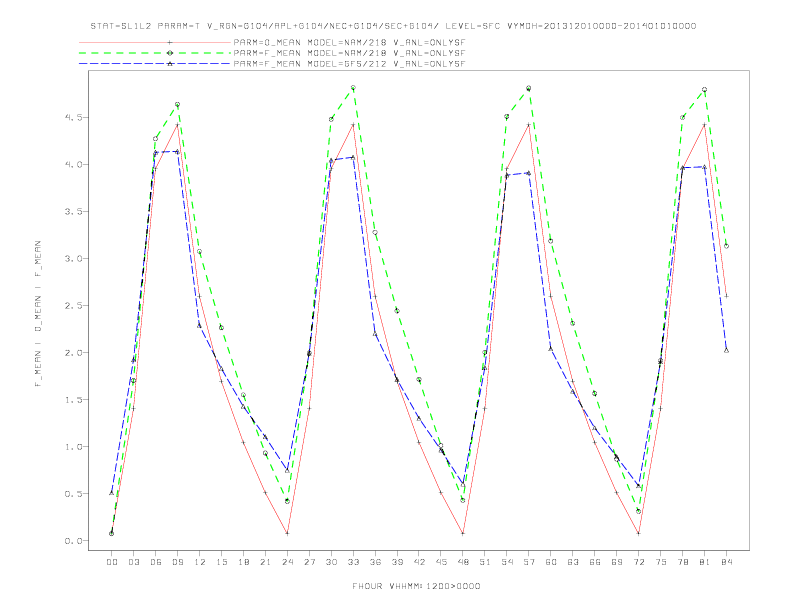This screenshot has height=612, width=792.
Task: Click x-axis tick label 84
Action: click(x=727, y=562)
